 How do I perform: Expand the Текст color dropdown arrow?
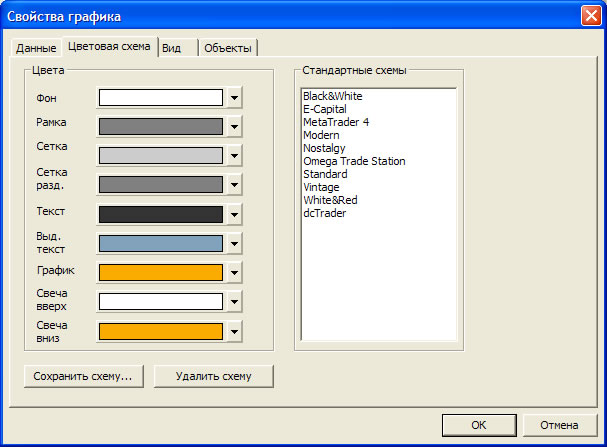click(234, 215)
